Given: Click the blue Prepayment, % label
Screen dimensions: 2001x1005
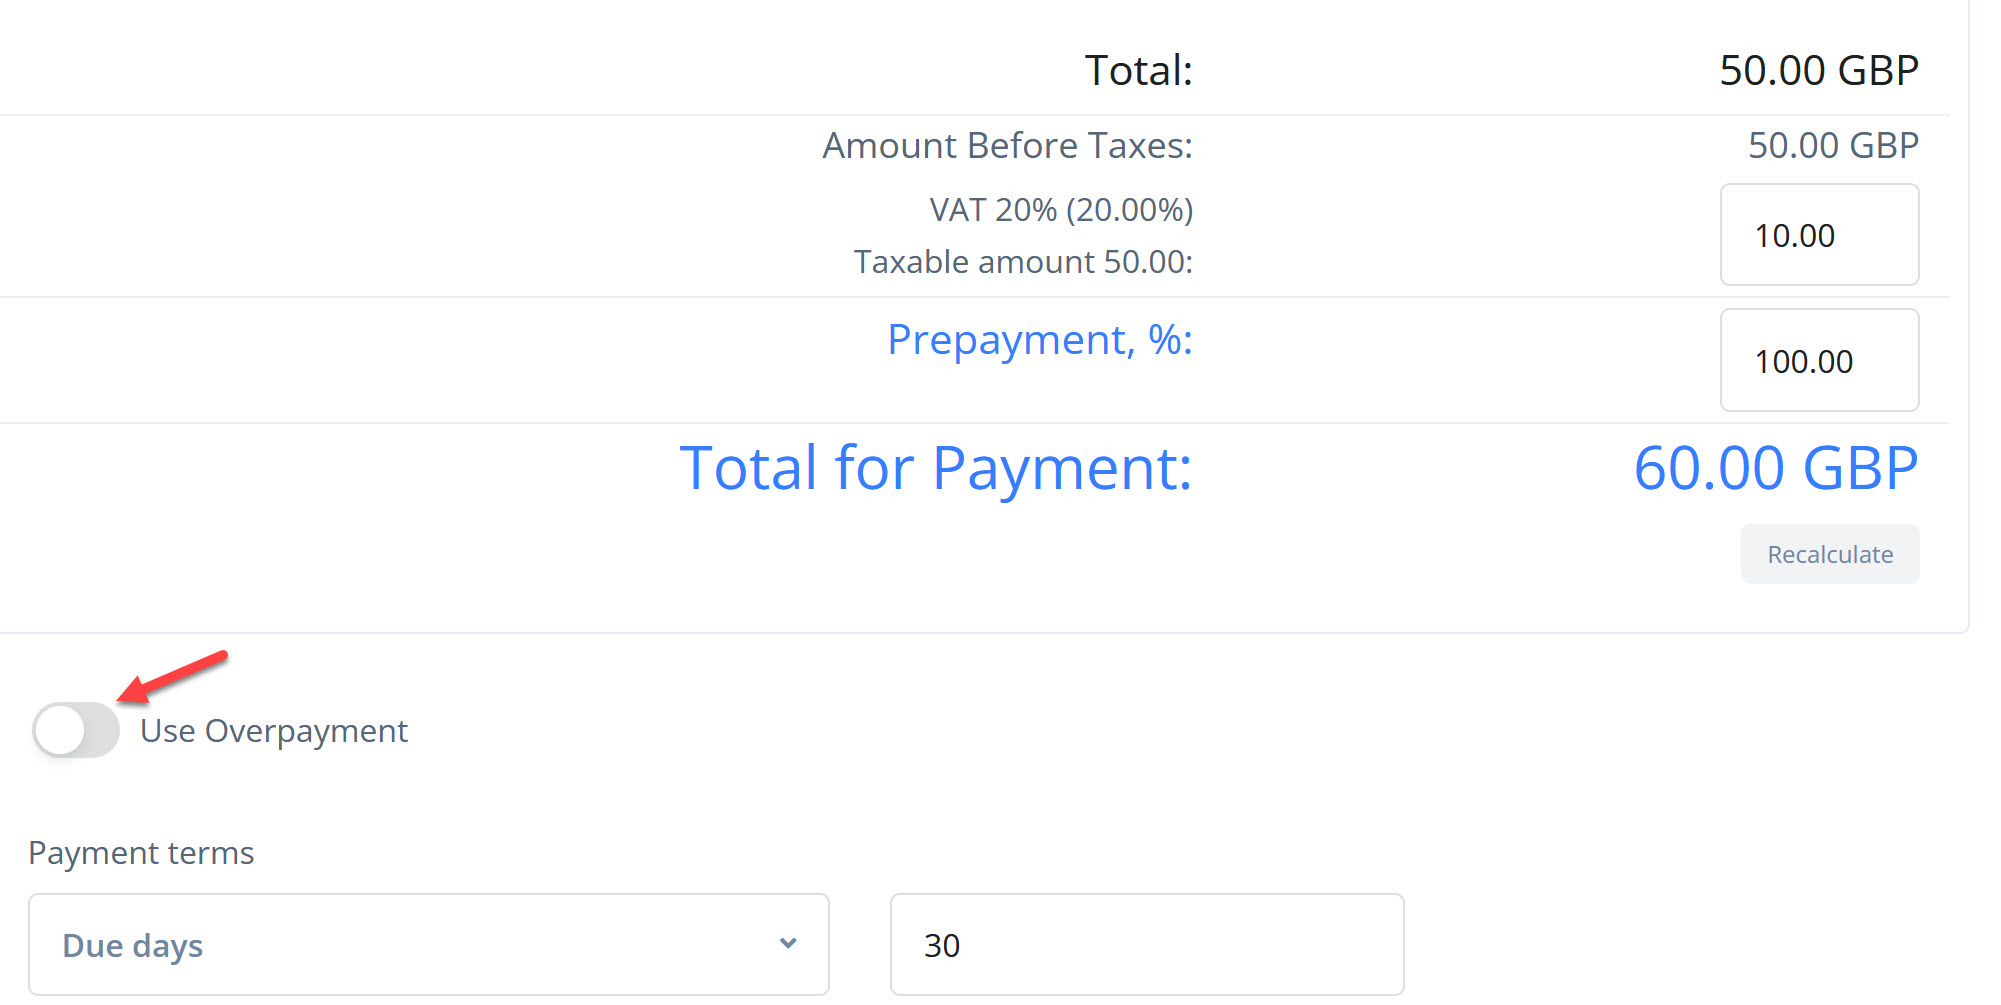Looking at the screenshot, I should pos(1040,340).
